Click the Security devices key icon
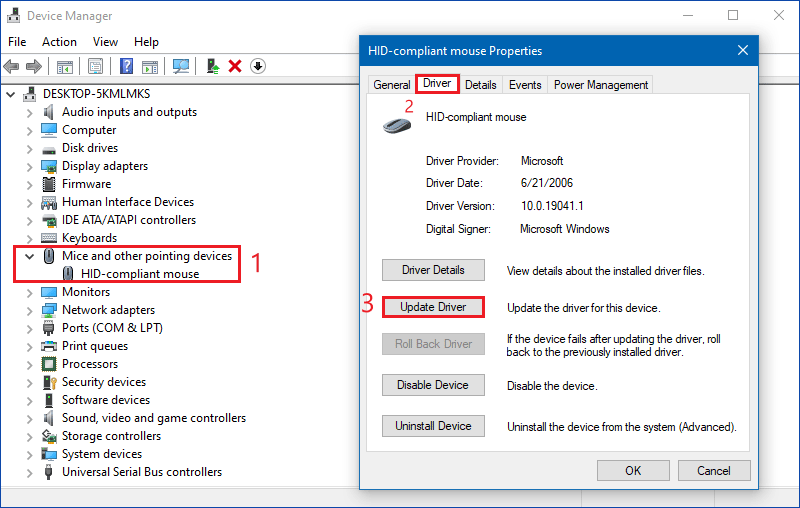The width and height of the screenshot is (800, 508). 49,383
